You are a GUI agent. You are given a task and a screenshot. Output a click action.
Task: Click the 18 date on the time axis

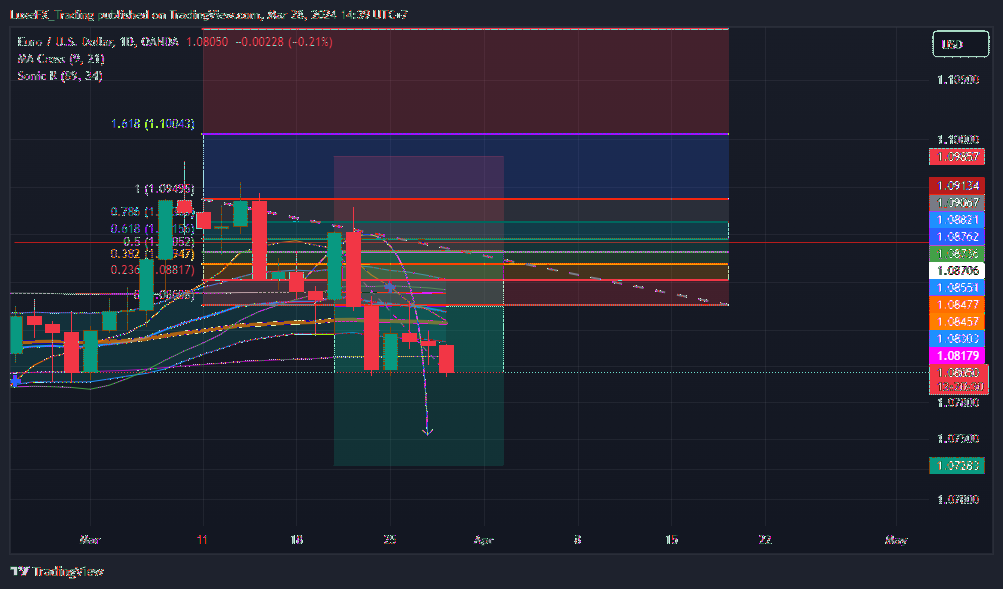coord(296,540)
